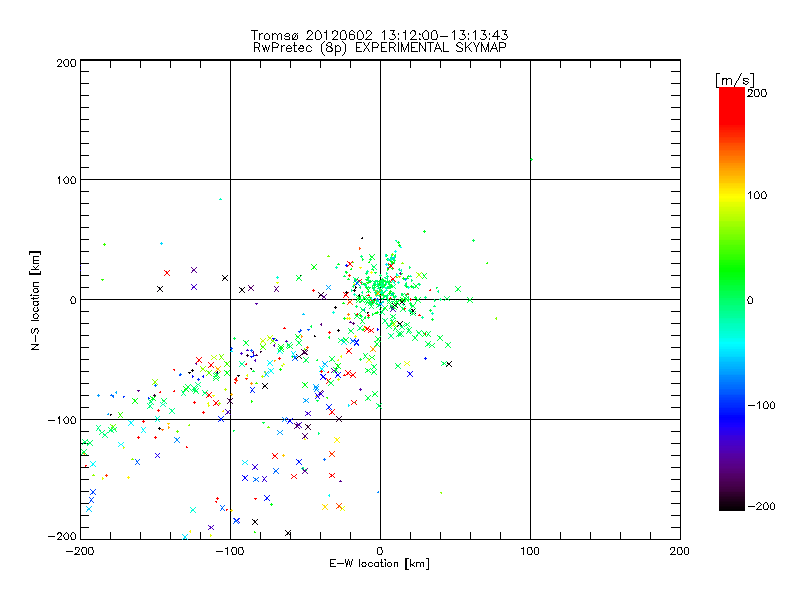Click the colorbar label '-200' at bottom
The width and height of the screenshot is (800, 600).
(761, 507)
